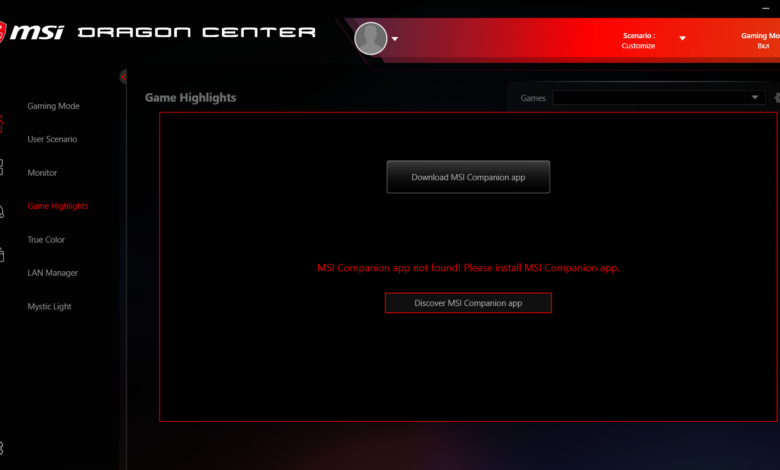780x470 pixels.
Task: Open the Scenario Customize dropdown
Action: point(682,38)
